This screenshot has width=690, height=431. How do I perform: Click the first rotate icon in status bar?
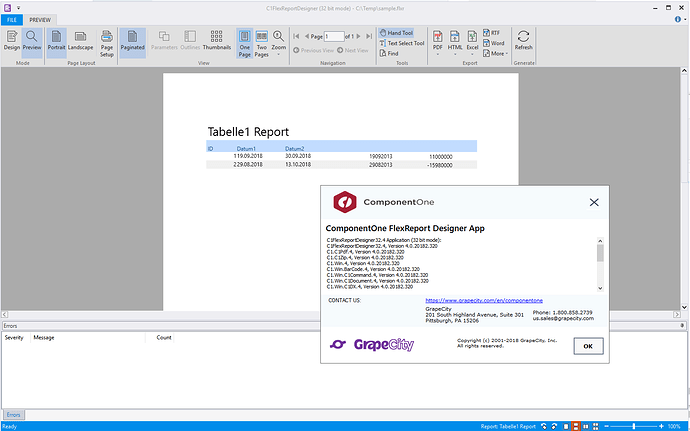(x=544, y=426)
